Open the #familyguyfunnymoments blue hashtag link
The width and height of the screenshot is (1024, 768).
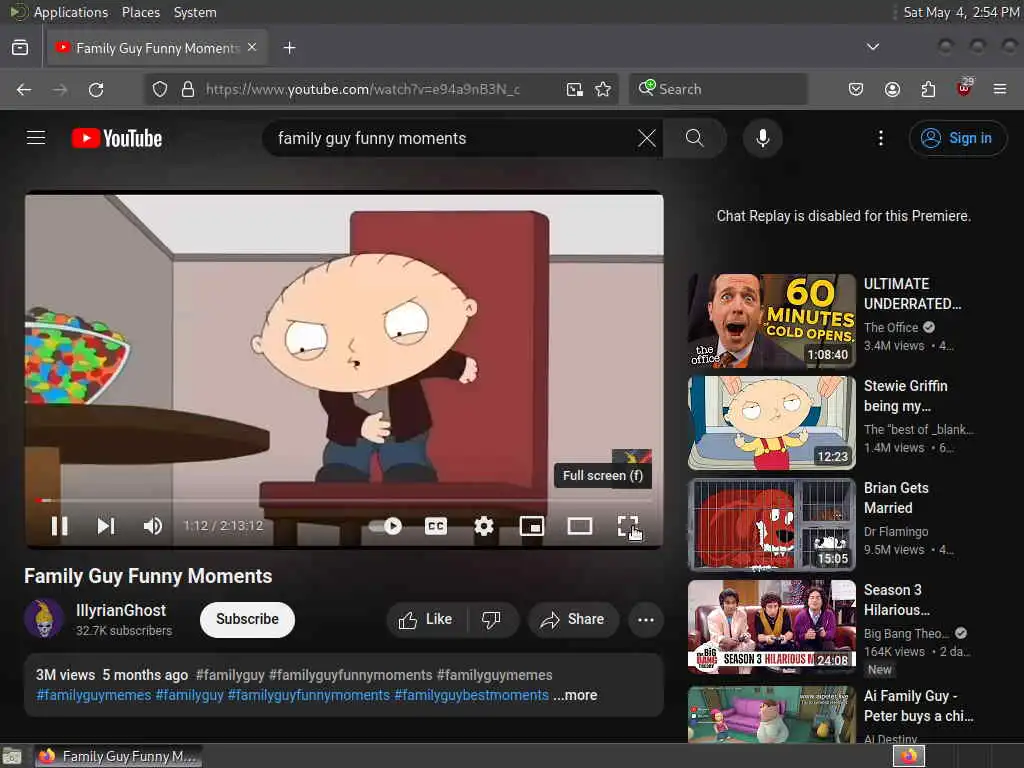pos(308,696)
